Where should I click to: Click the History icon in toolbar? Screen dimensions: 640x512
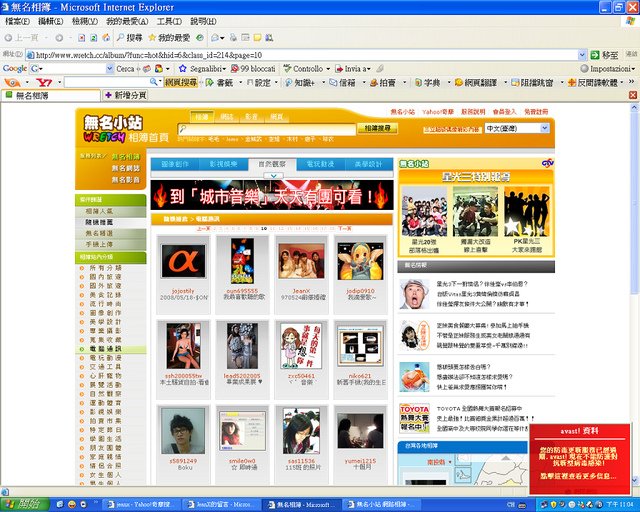pos(200,38)
